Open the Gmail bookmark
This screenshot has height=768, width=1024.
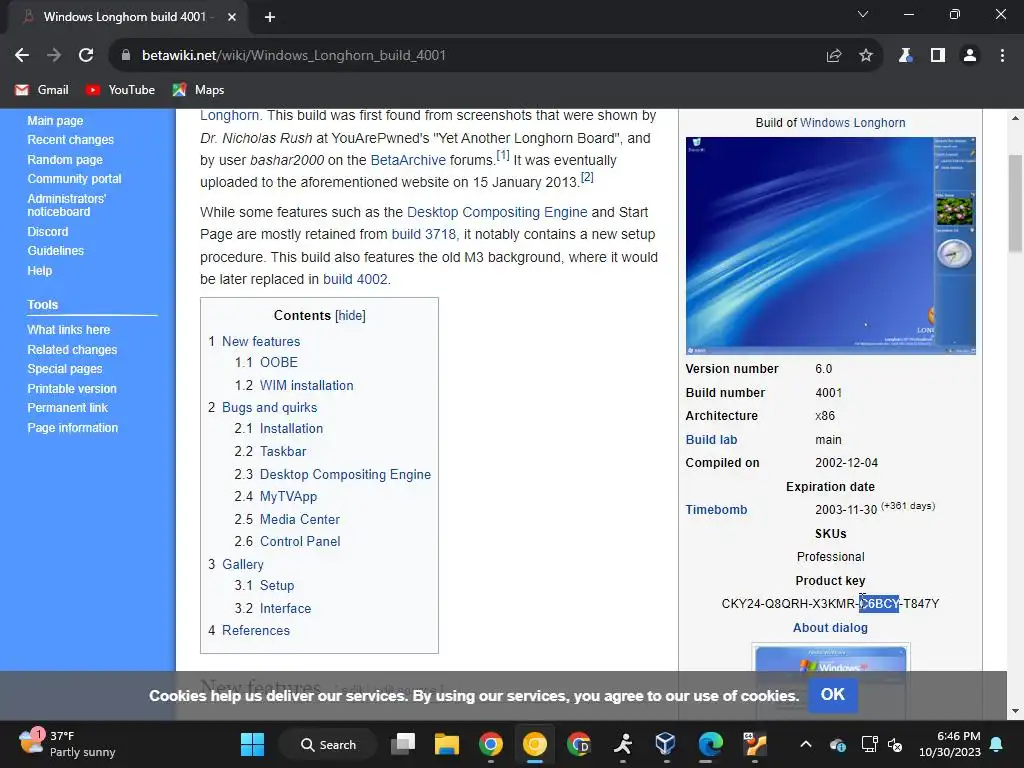click(42, 90)
